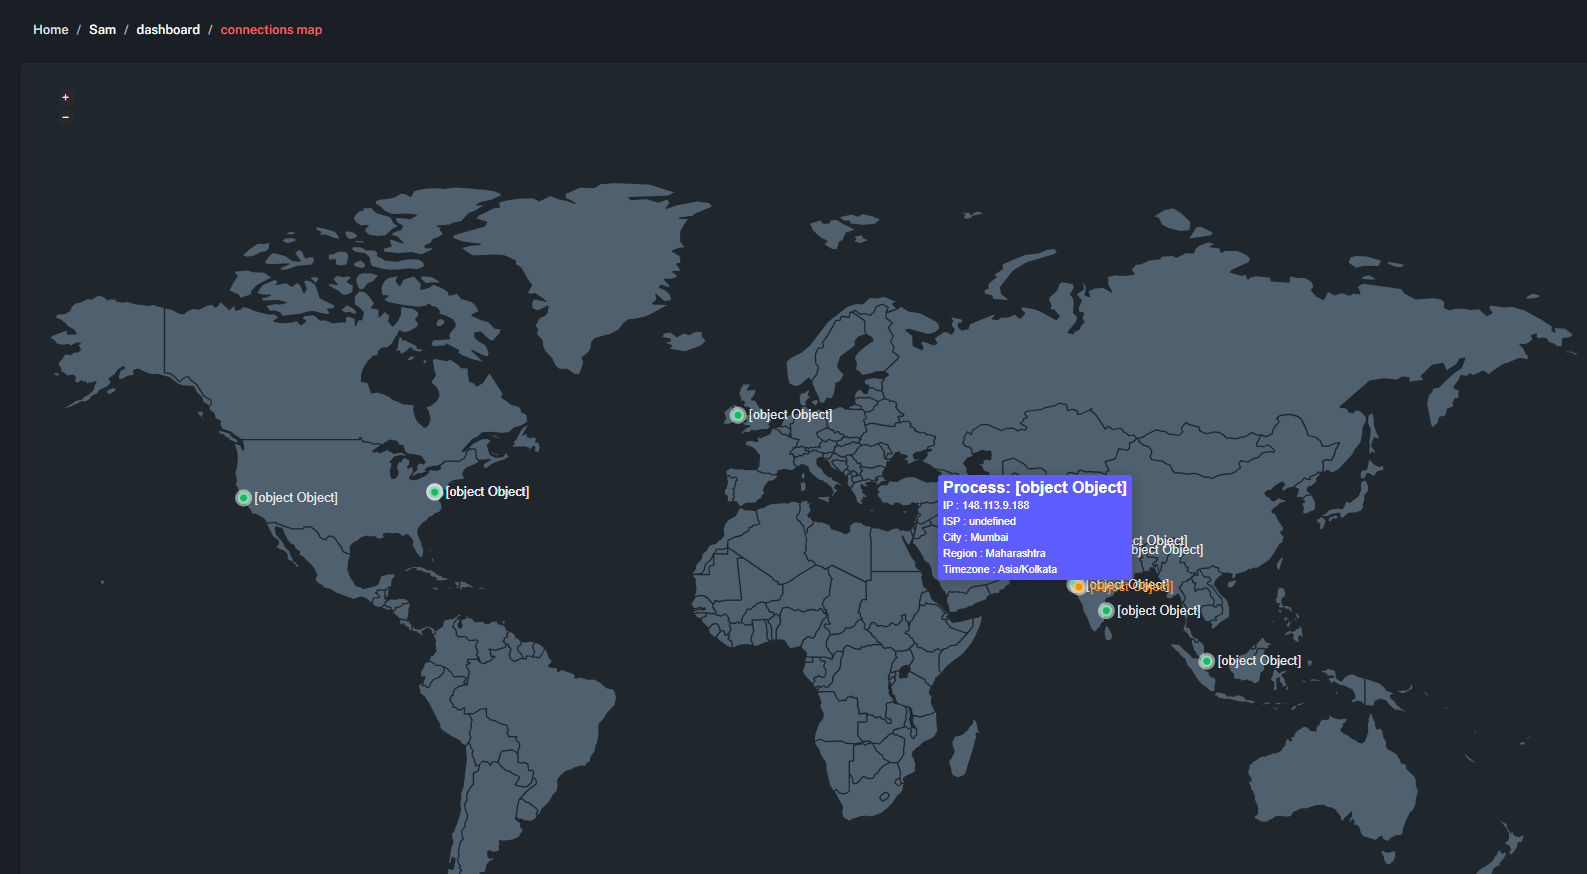Select the green marker in southern India
Viewport: 1587px width, 874px height.
point(1106,611)
